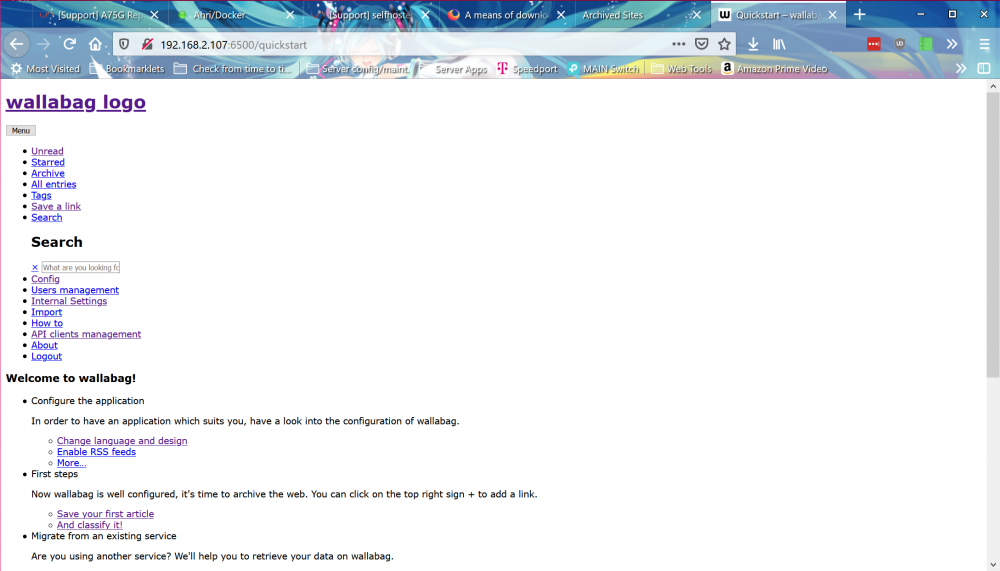
Task: Go back with the browser back arrow
Action: [x=17, y=44]
